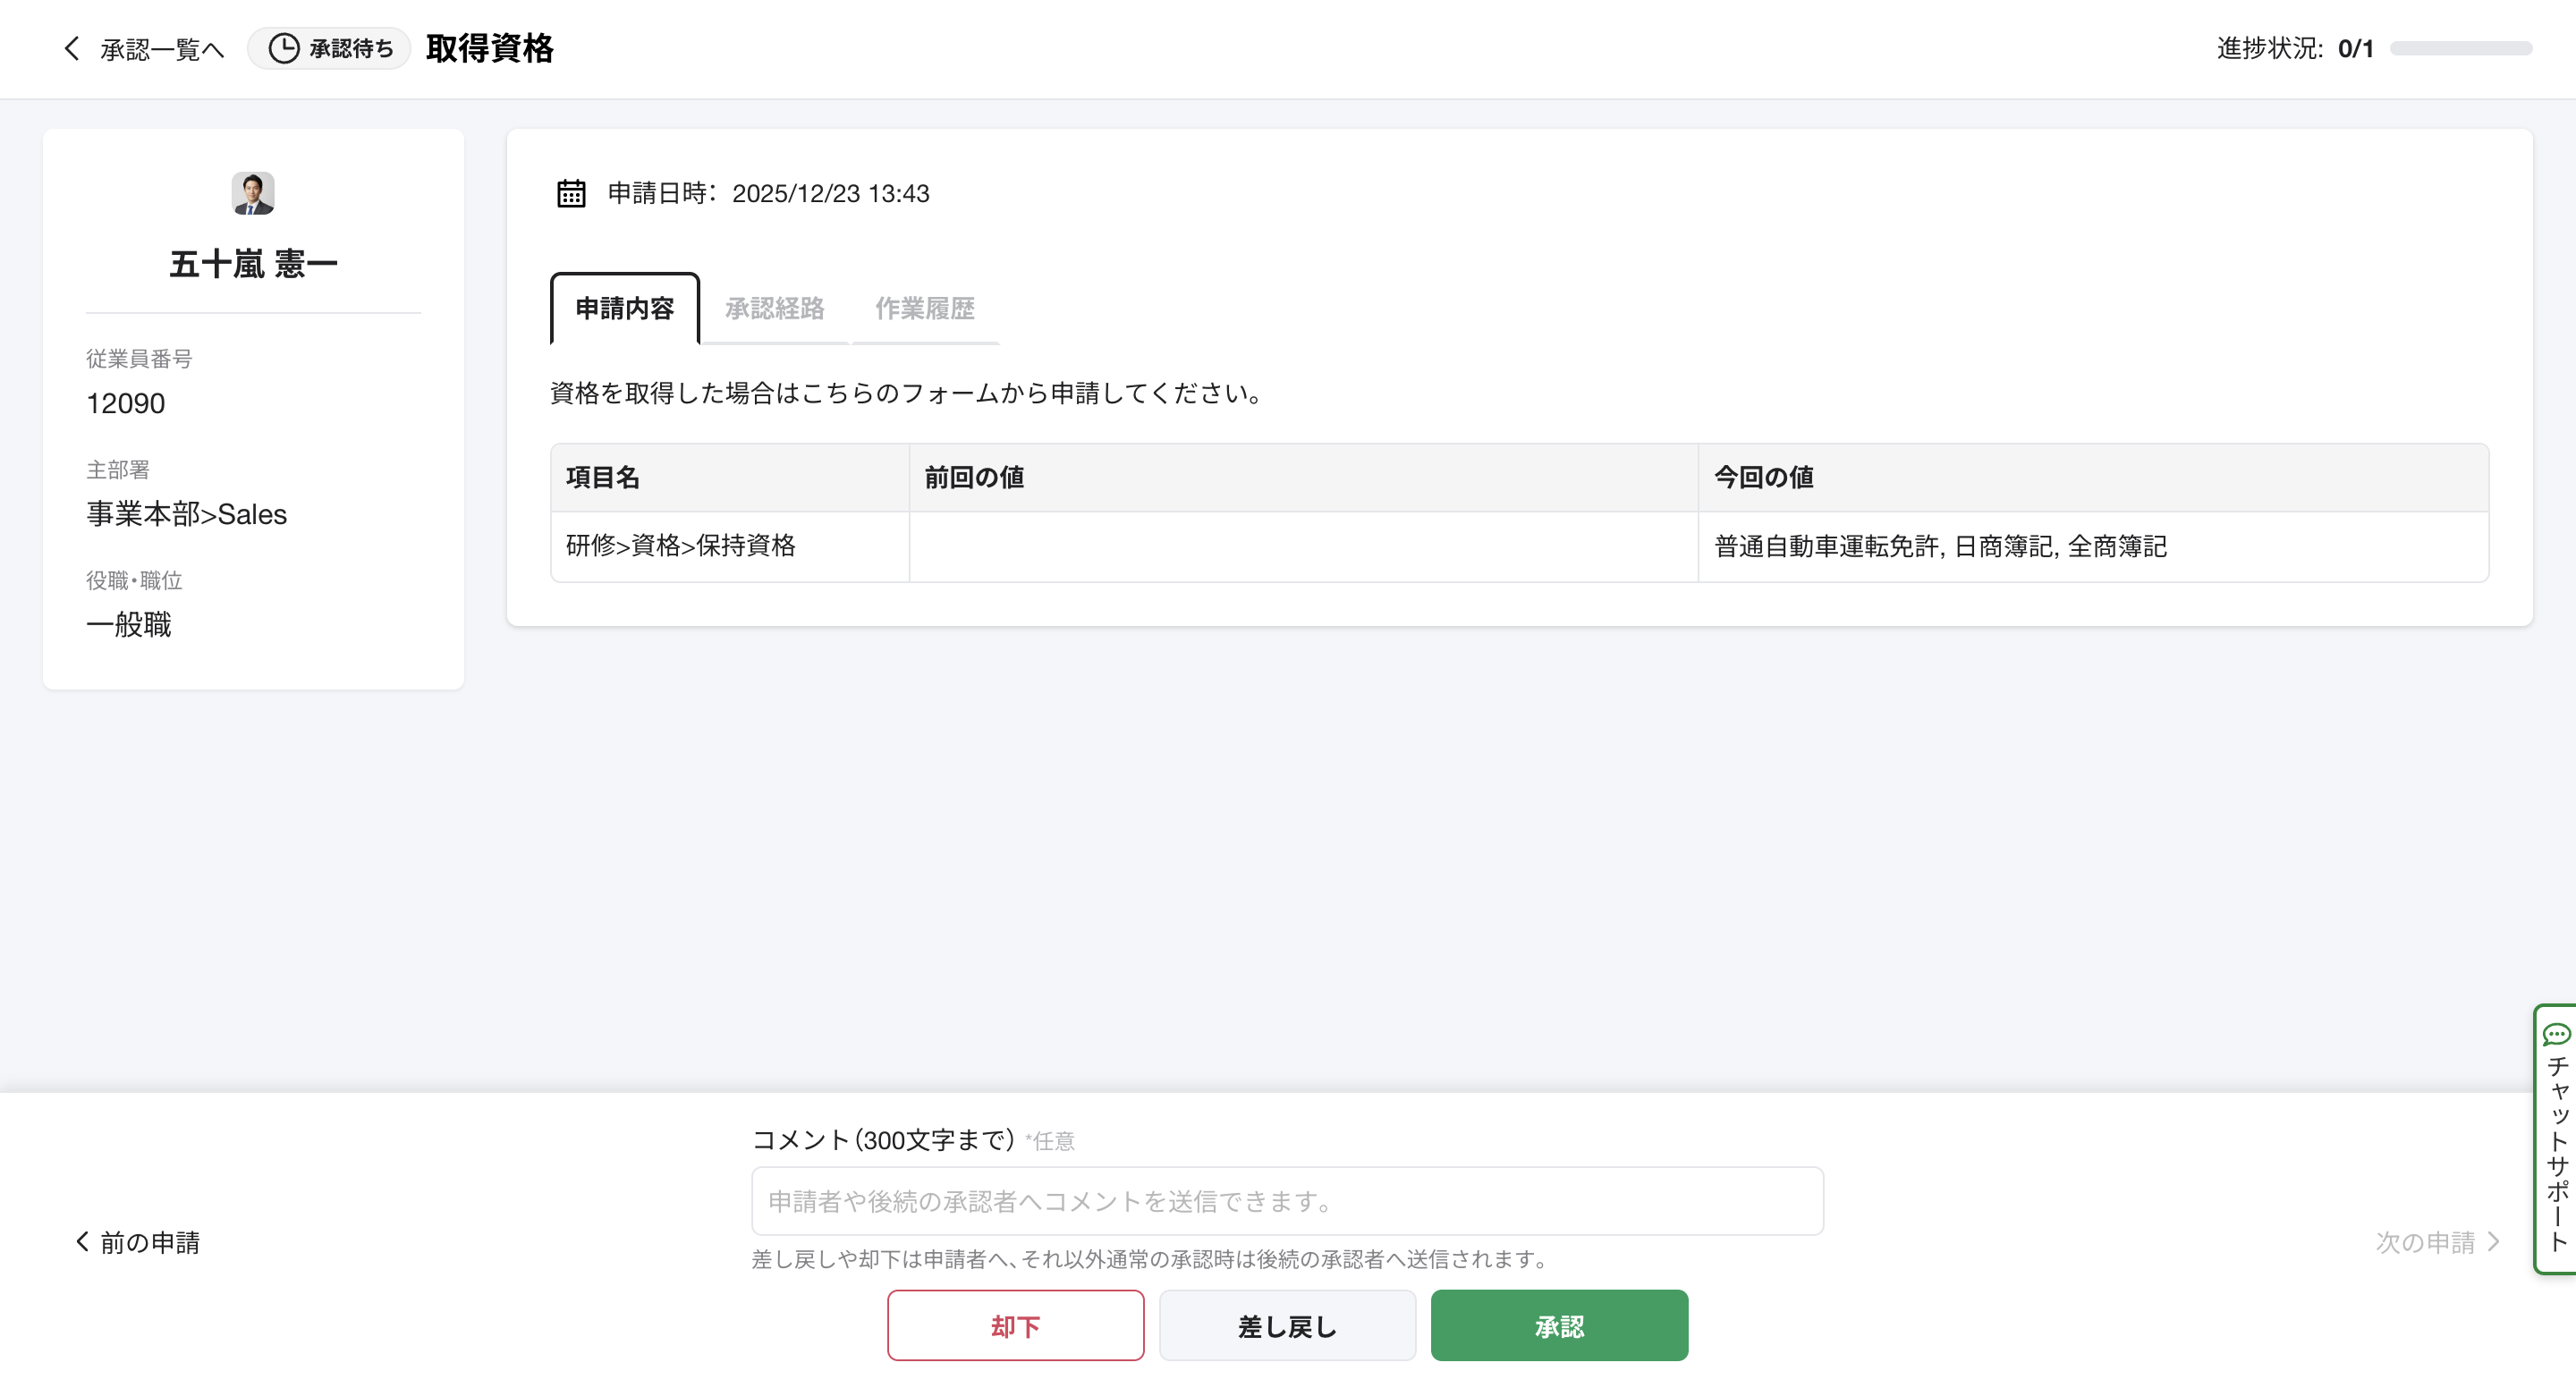Click the 研修>資格>保持資格 table row
Image resolution: width=2576 pixels, height=1388 pixels.
[1518, 546]
